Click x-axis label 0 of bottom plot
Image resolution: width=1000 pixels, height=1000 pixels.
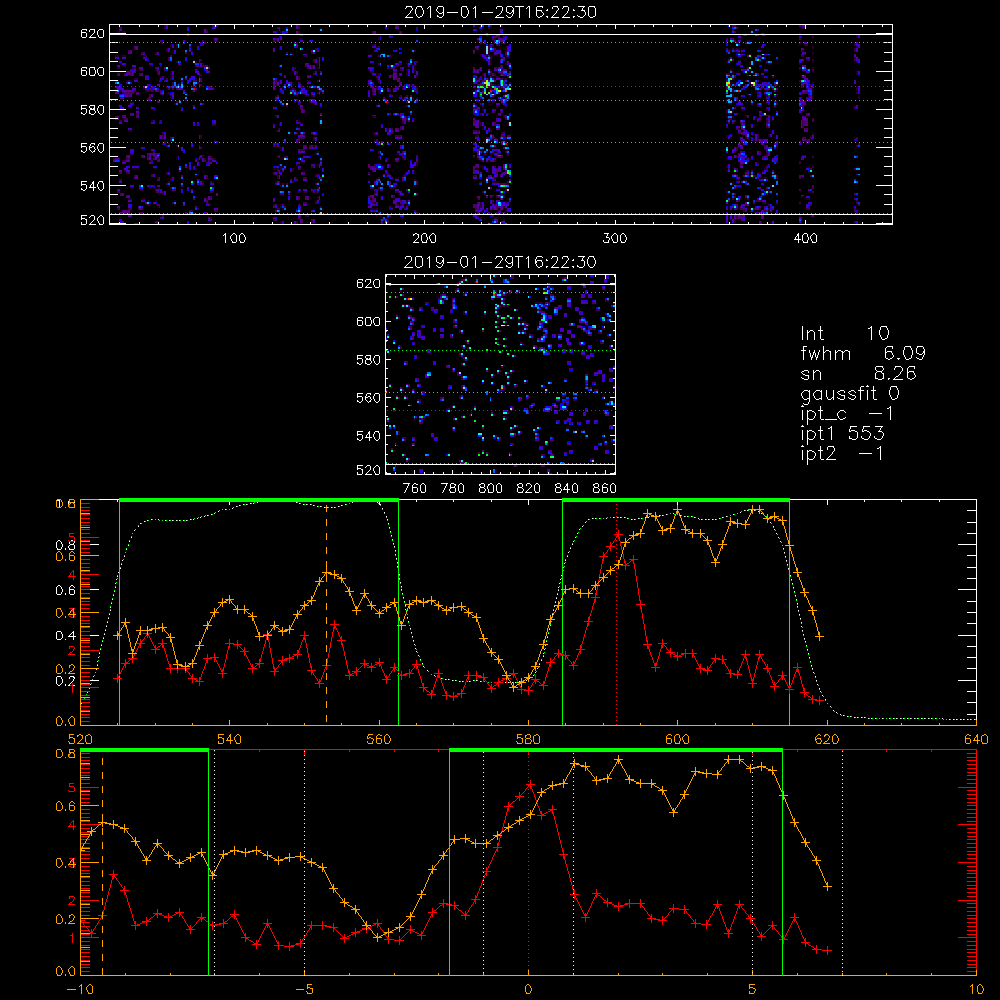(x=528, y=990)
